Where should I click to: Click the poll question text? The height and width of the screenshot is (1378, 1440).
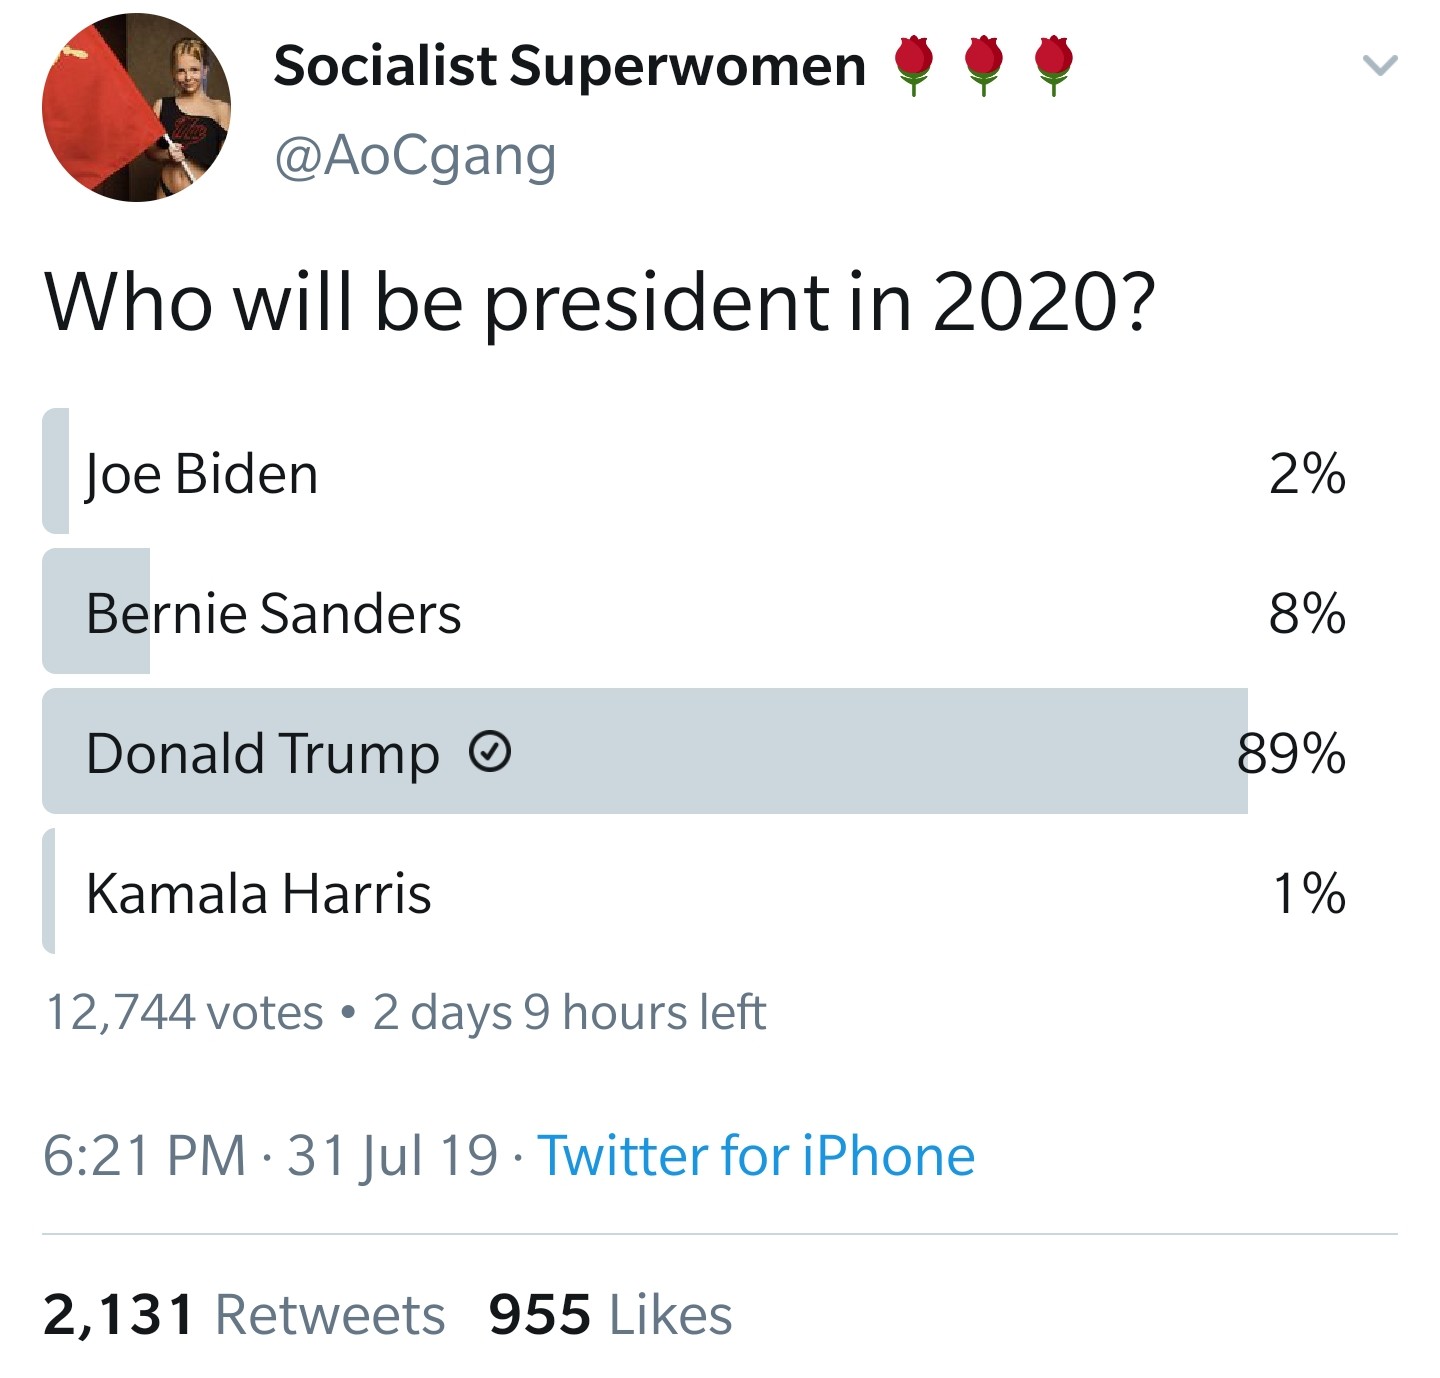click(x=600, y=302)
